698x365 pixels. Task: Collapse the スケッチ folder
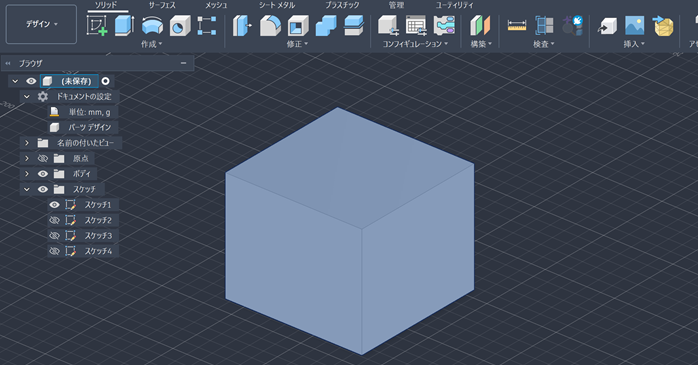pos(27,189)
